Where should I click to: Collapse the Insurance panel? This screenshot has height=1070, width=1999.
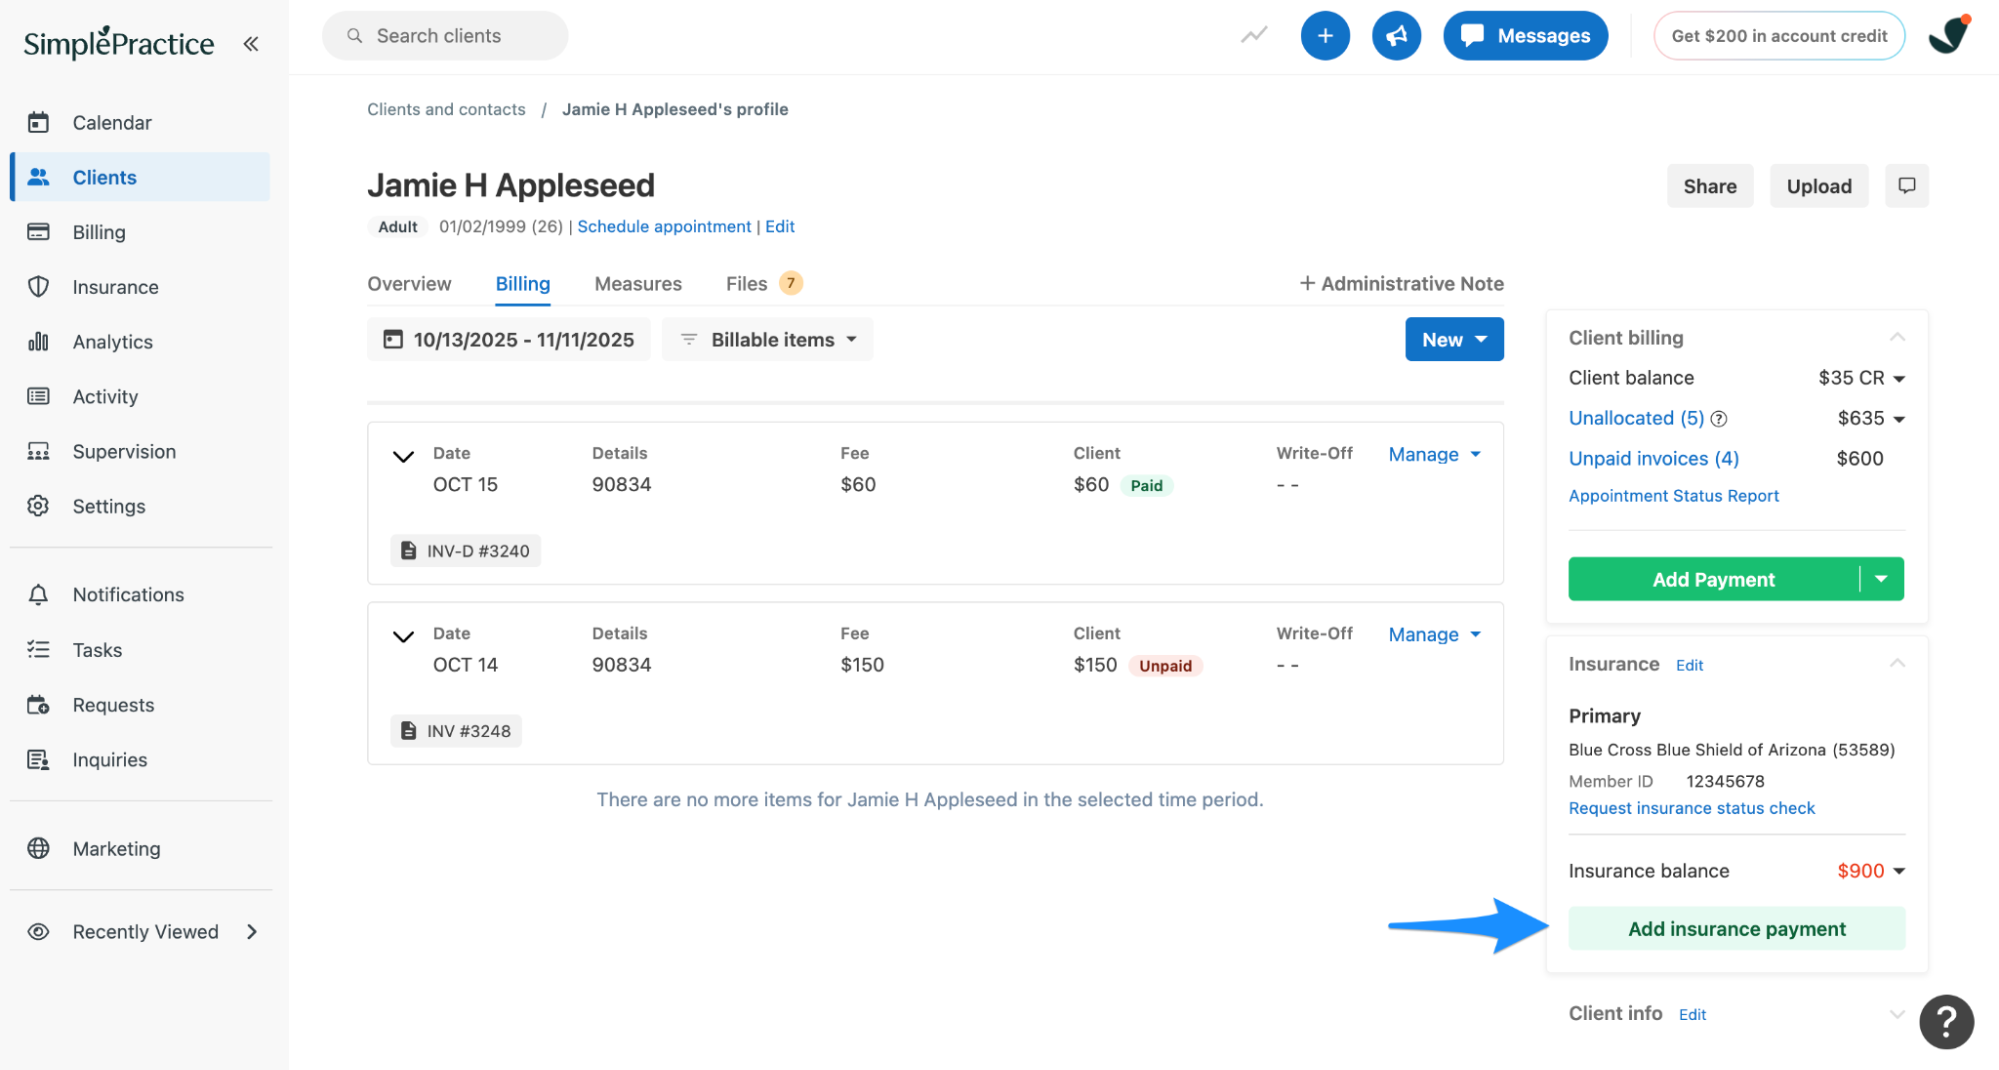pyautogui.click(x=1897, y=663)
